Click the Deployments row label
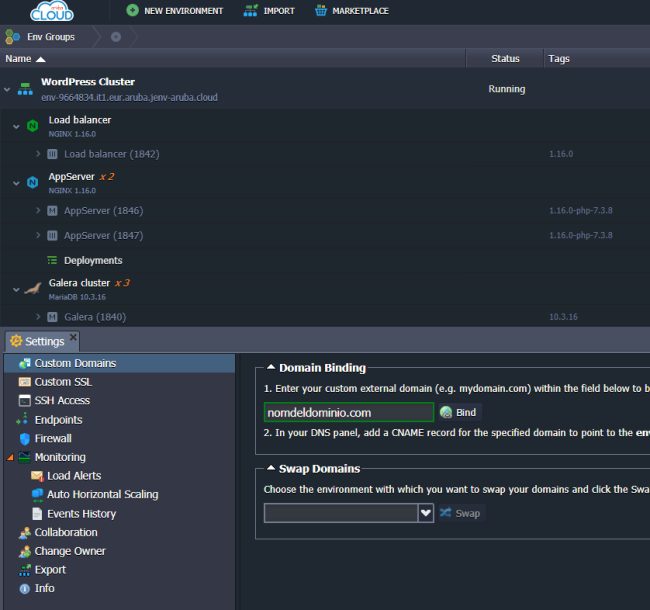650x610 pixels. click(93, 260)
